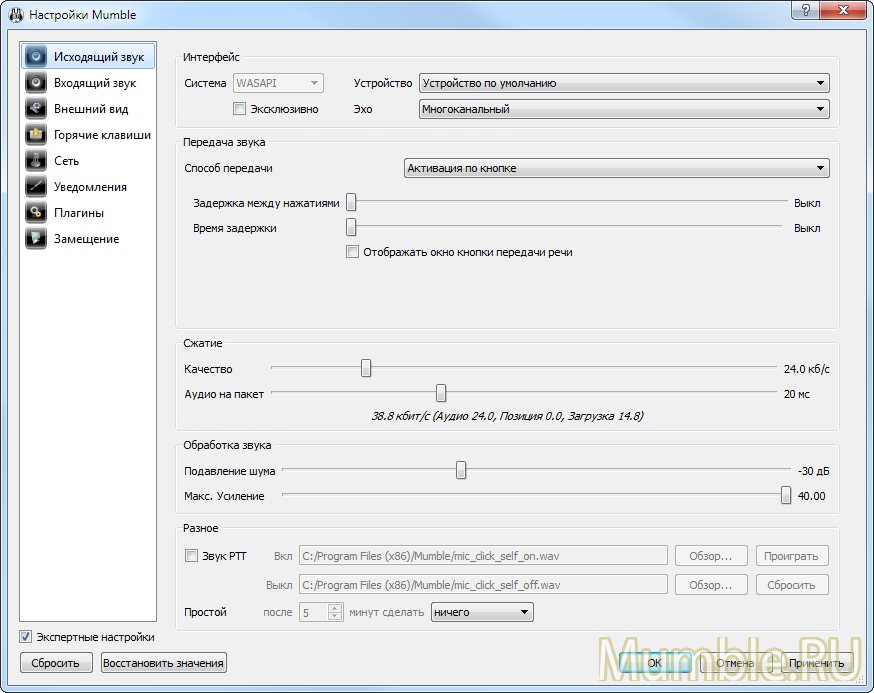The width and height of the screenshot is (874, 693).
Task: Open the Эхо Многоканальный dropdown
Action: coord(624,109)
